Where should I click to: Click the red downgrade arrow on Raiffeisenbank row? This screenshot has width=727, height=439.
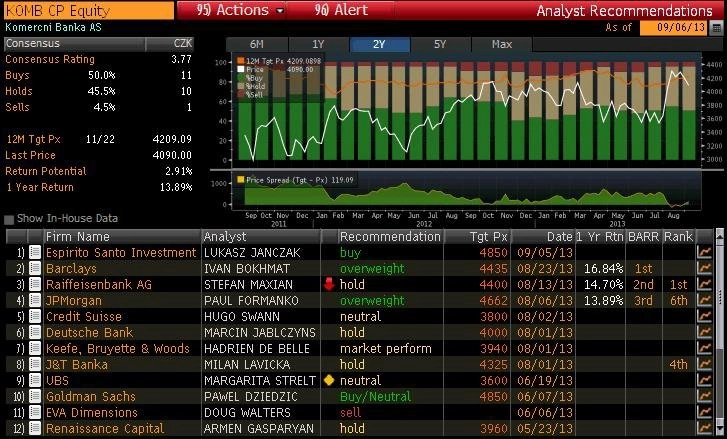click(329, 284)
